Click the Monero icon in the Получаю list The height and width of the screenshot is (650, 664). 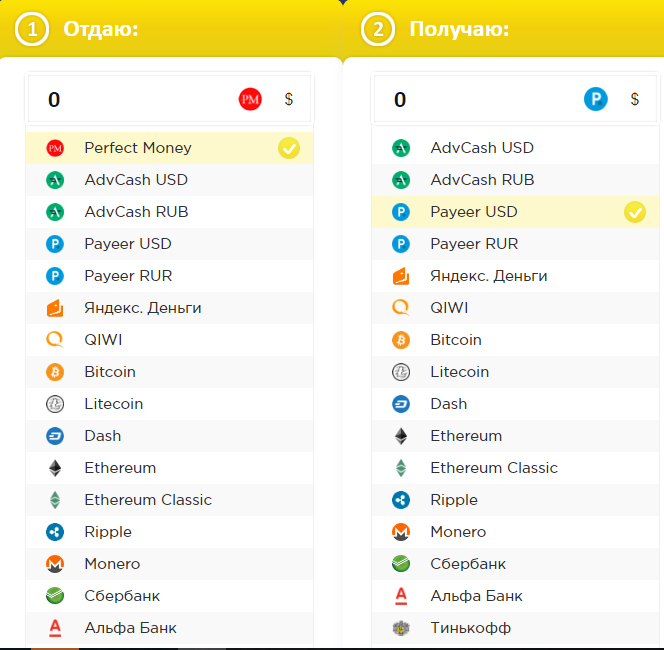[401, 532]
